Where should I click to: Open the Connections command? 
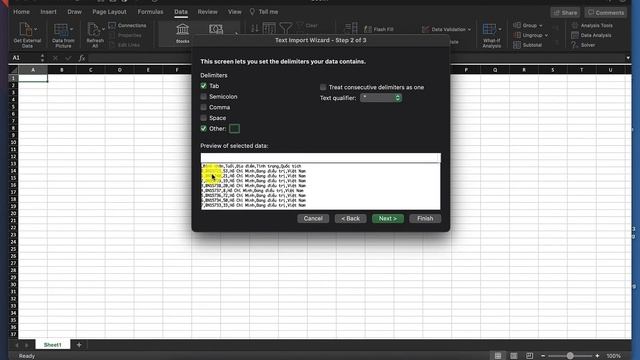point(127,25)
